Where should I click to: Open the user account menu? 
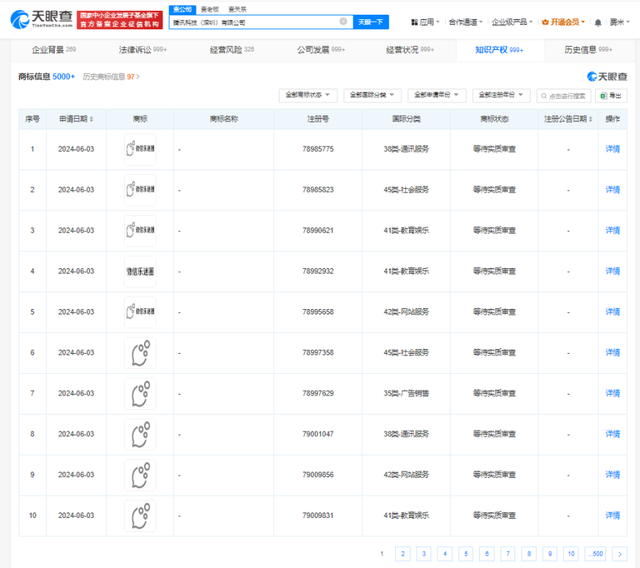619,22
